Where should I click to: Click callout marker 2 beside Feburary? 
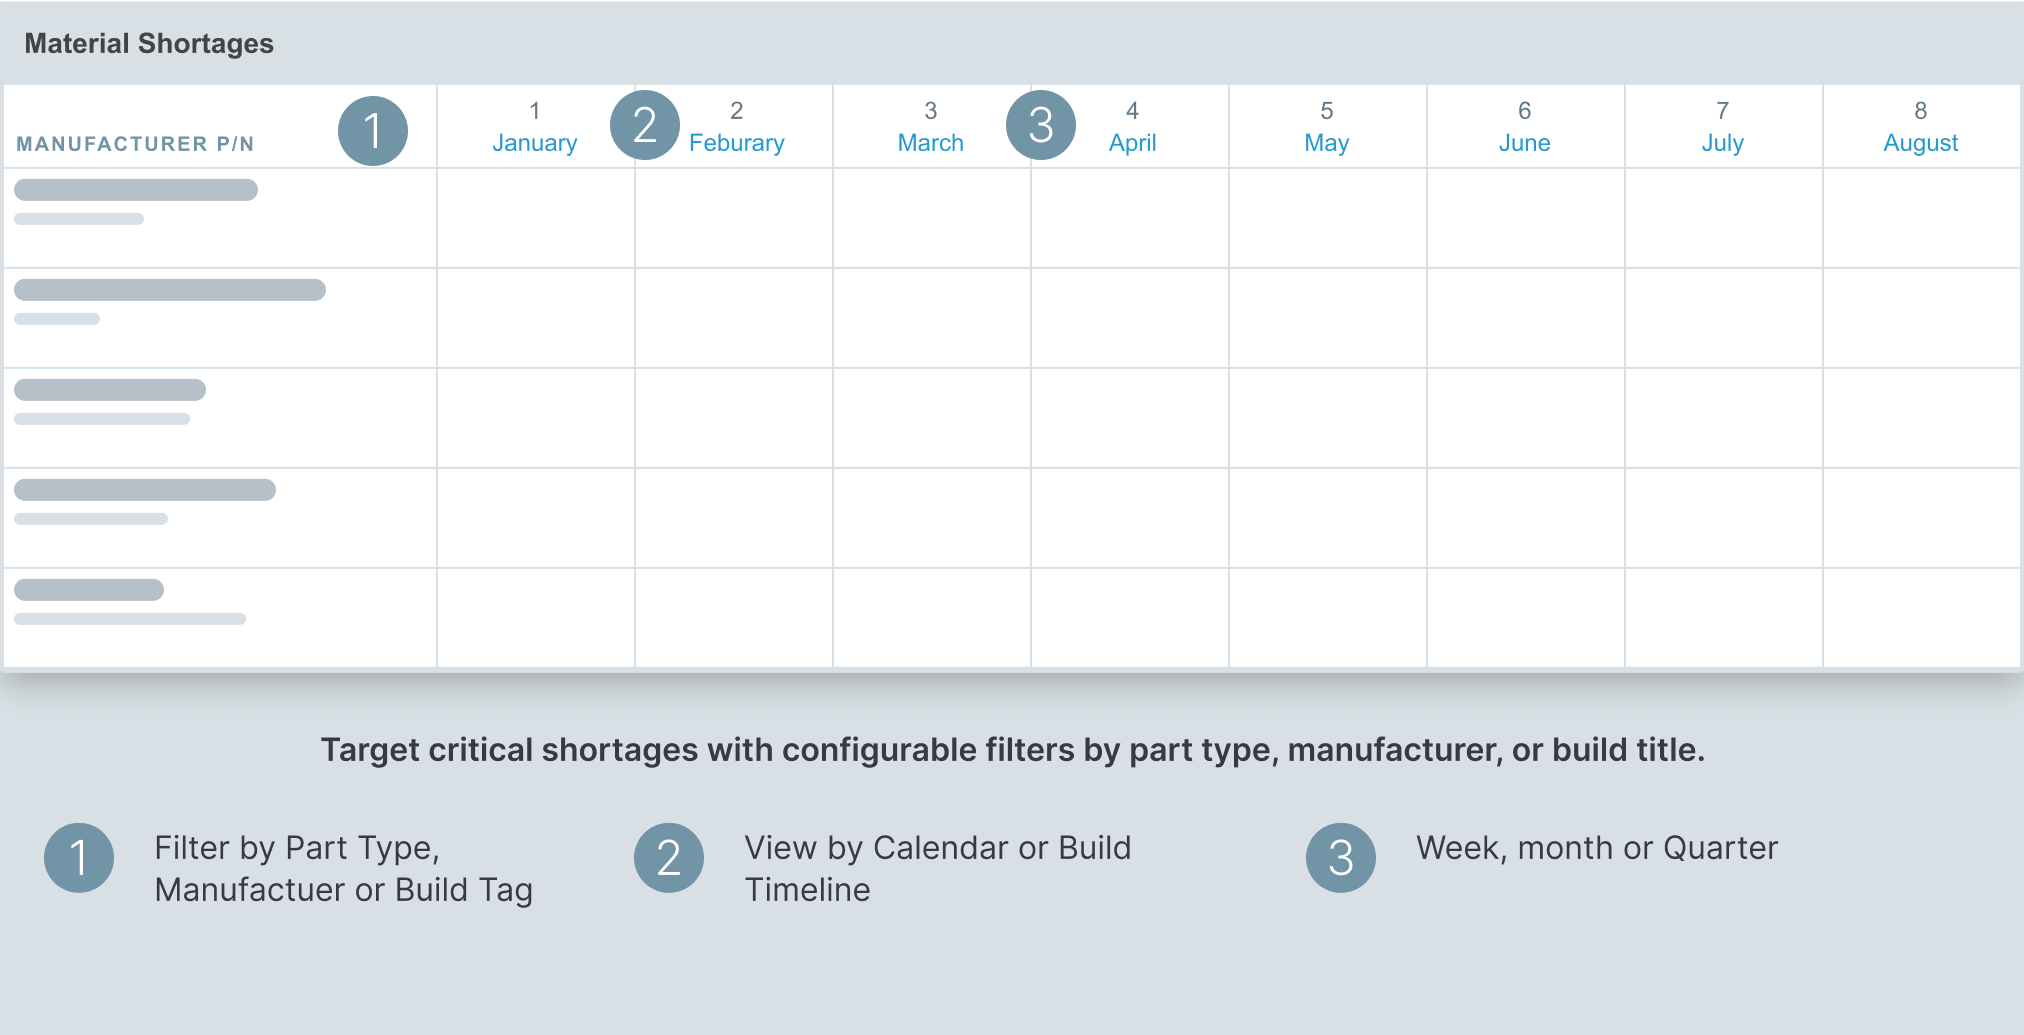(645, 125)
